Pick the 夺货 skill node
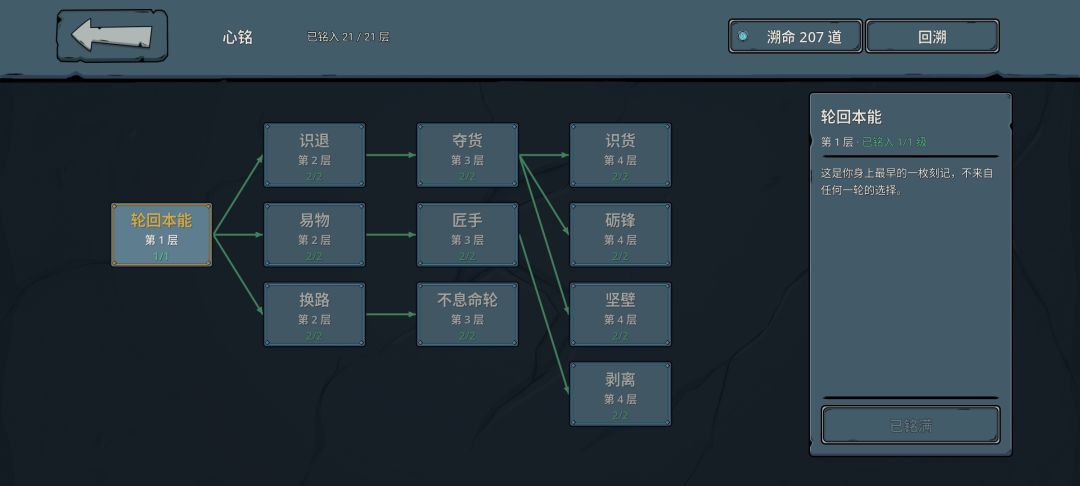This screenshot has width=1080, height=486. [x=467, y=155]
